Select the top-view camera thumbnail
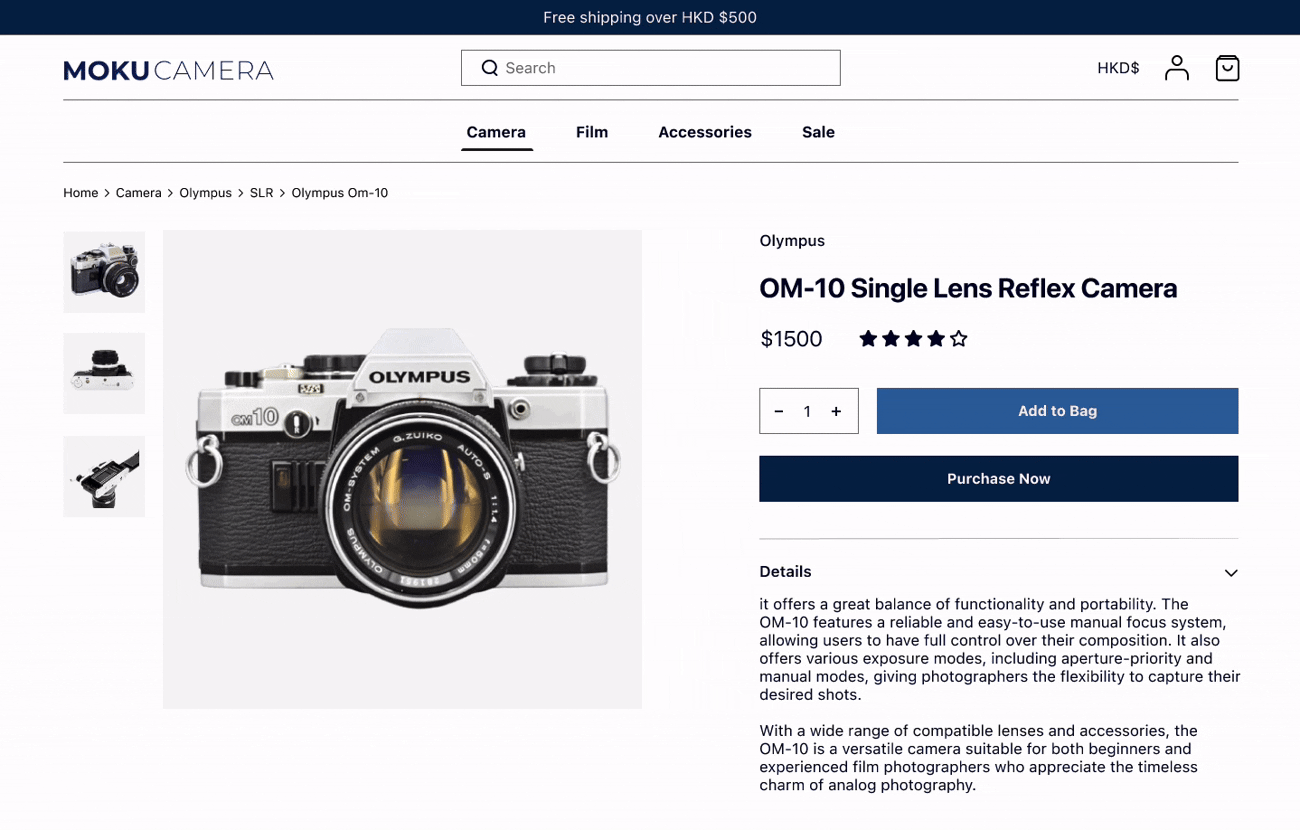The image size is (1300, 830). 104,374
